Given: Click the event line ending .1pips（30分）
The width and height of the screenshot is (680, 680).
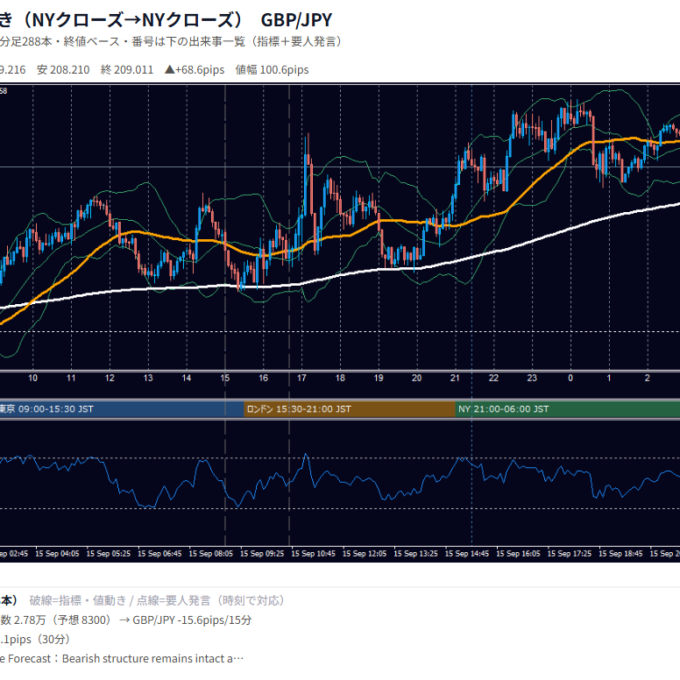Looking at the screenshot, I should 35,640.
